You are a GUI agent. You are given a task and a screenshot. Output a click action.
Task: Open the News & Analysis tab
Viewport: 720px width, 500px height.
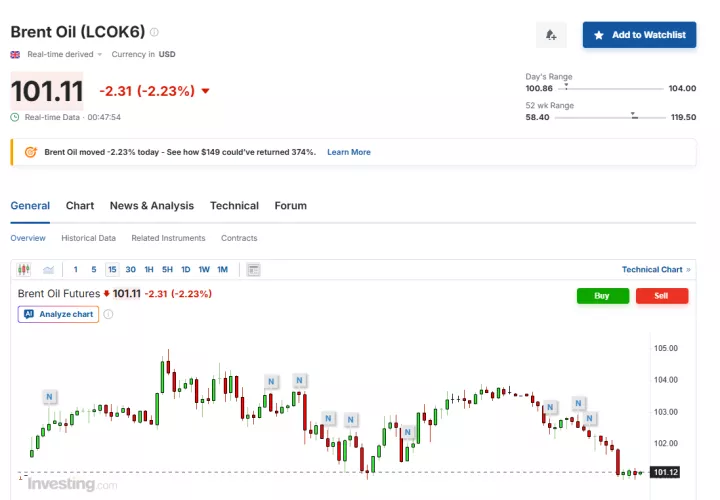152,206
